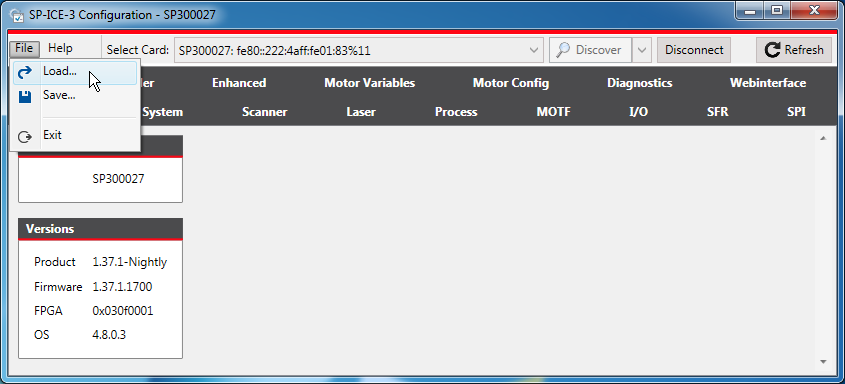Expand the Discover split-button arrow
Screen dimensions: 845x384
click(x=641, y=50)
